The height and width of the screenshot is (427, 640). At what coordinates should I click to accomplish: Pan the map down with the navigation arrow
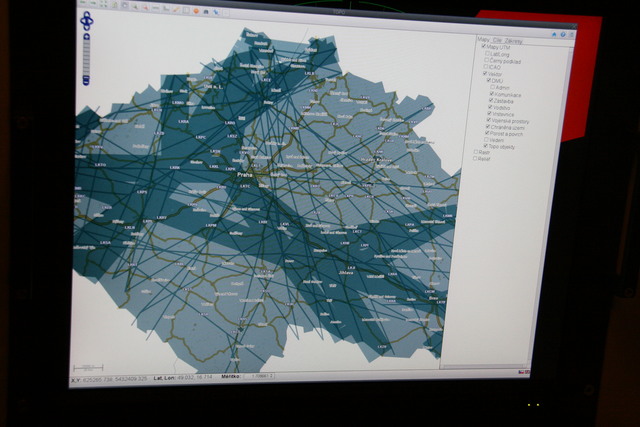[87, 27]
